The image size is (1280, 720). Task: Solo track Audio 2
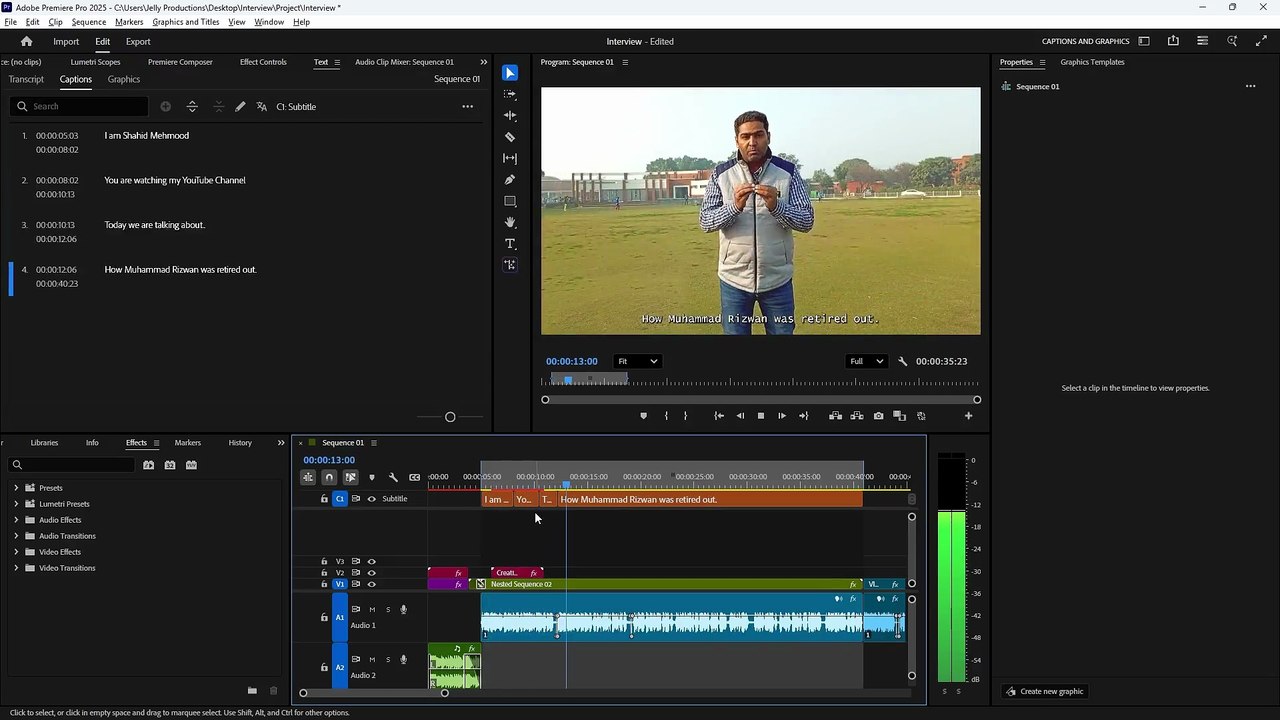(x=388, y=659)
